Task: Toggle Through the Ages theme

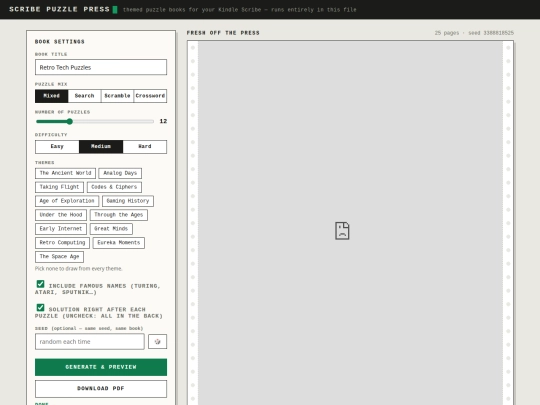Action: click(x=119, y=215)
